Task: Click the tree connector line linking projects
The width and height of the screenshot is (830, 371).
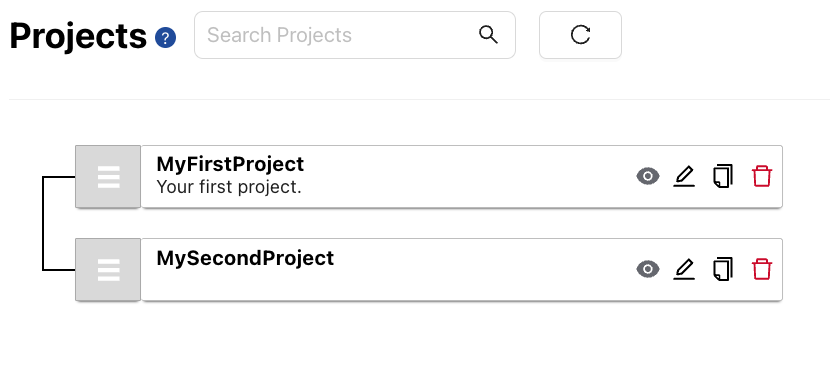Action: pyautogui.click(x=43, y=223)
